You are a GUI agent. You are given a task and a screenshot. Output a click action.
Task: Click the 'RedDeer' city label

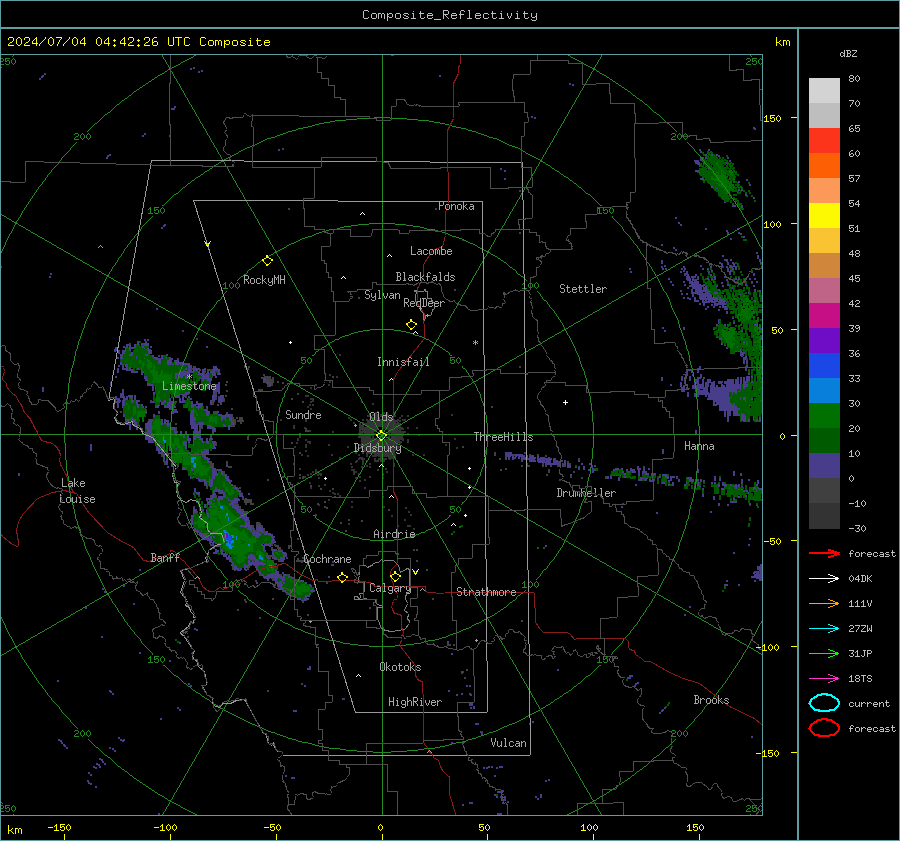pyautogui.click(x=424, y=303)
